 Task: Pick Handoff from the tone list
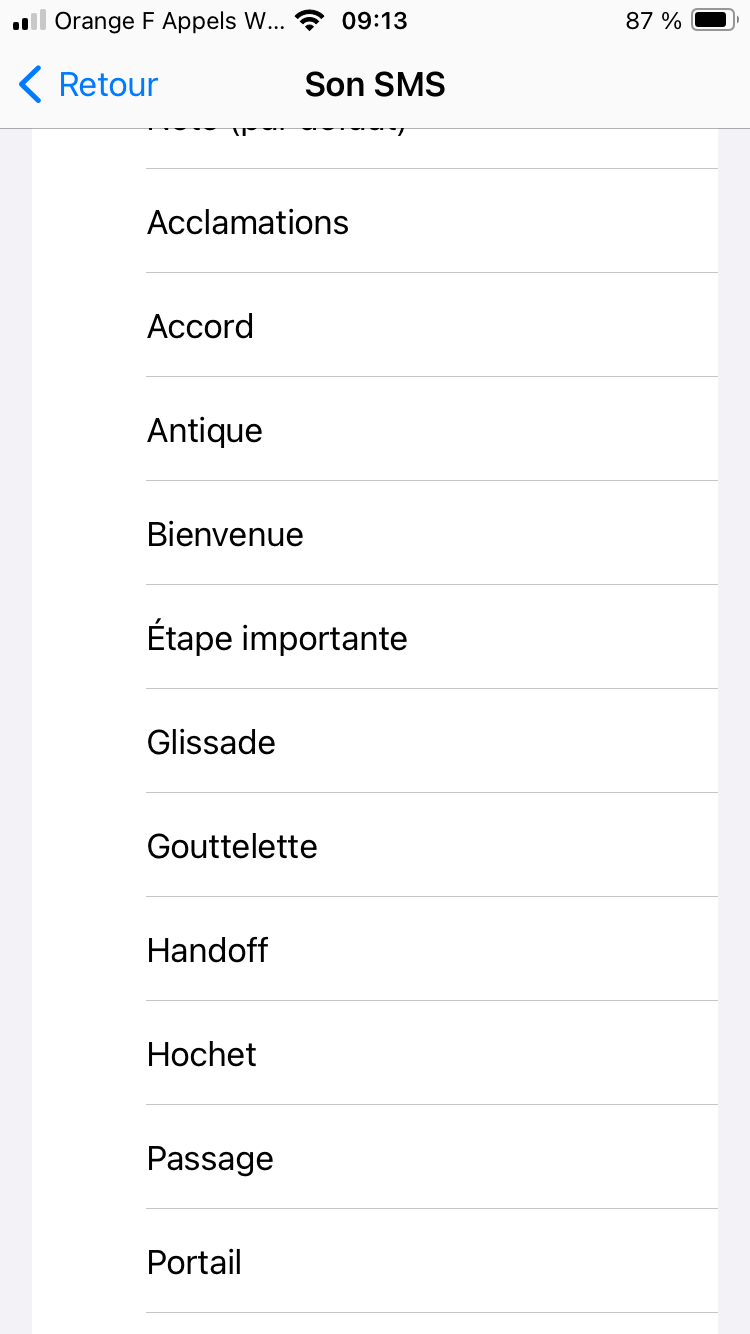[207, 950]
